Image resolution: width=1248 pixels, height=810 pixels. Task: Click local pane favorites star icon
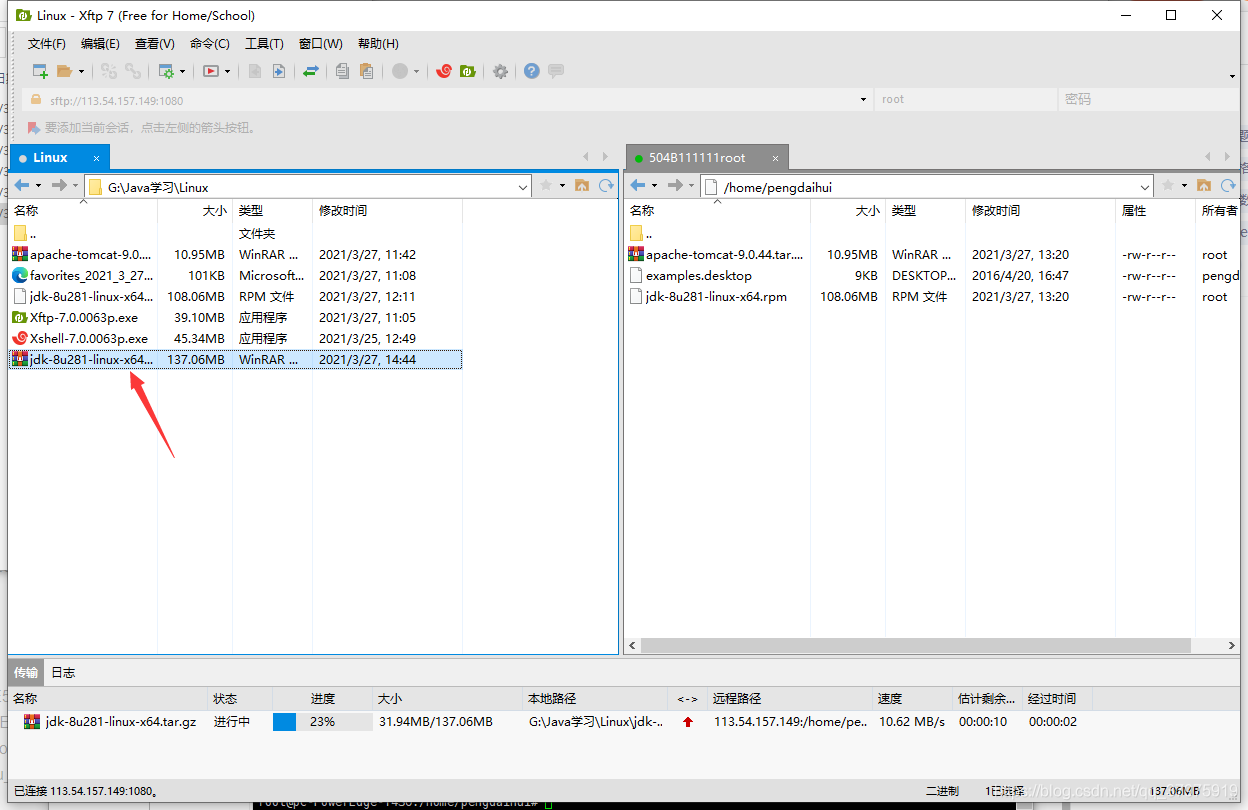pos(546,186)
